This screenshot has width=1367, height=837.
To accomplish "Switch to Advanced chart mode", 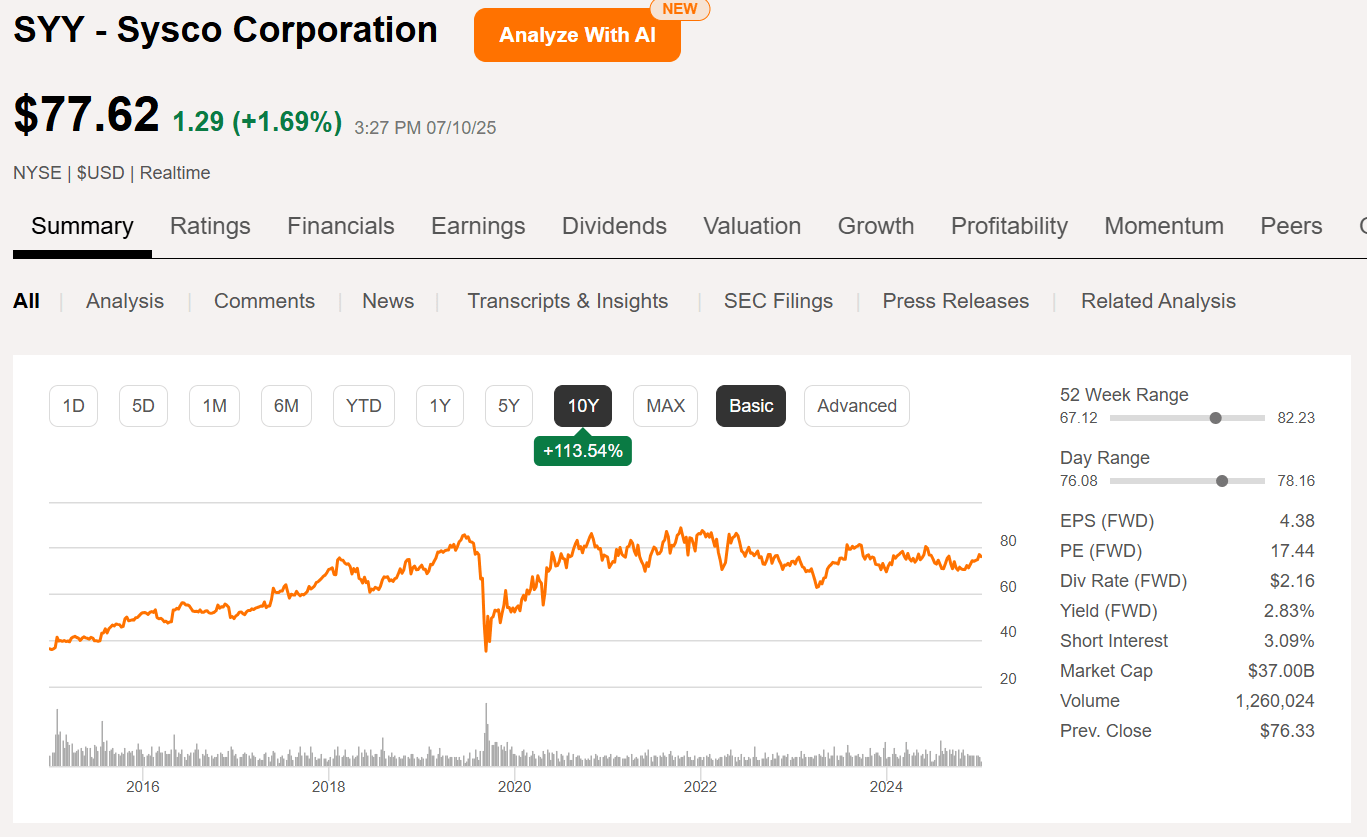I will coord(856,406).
